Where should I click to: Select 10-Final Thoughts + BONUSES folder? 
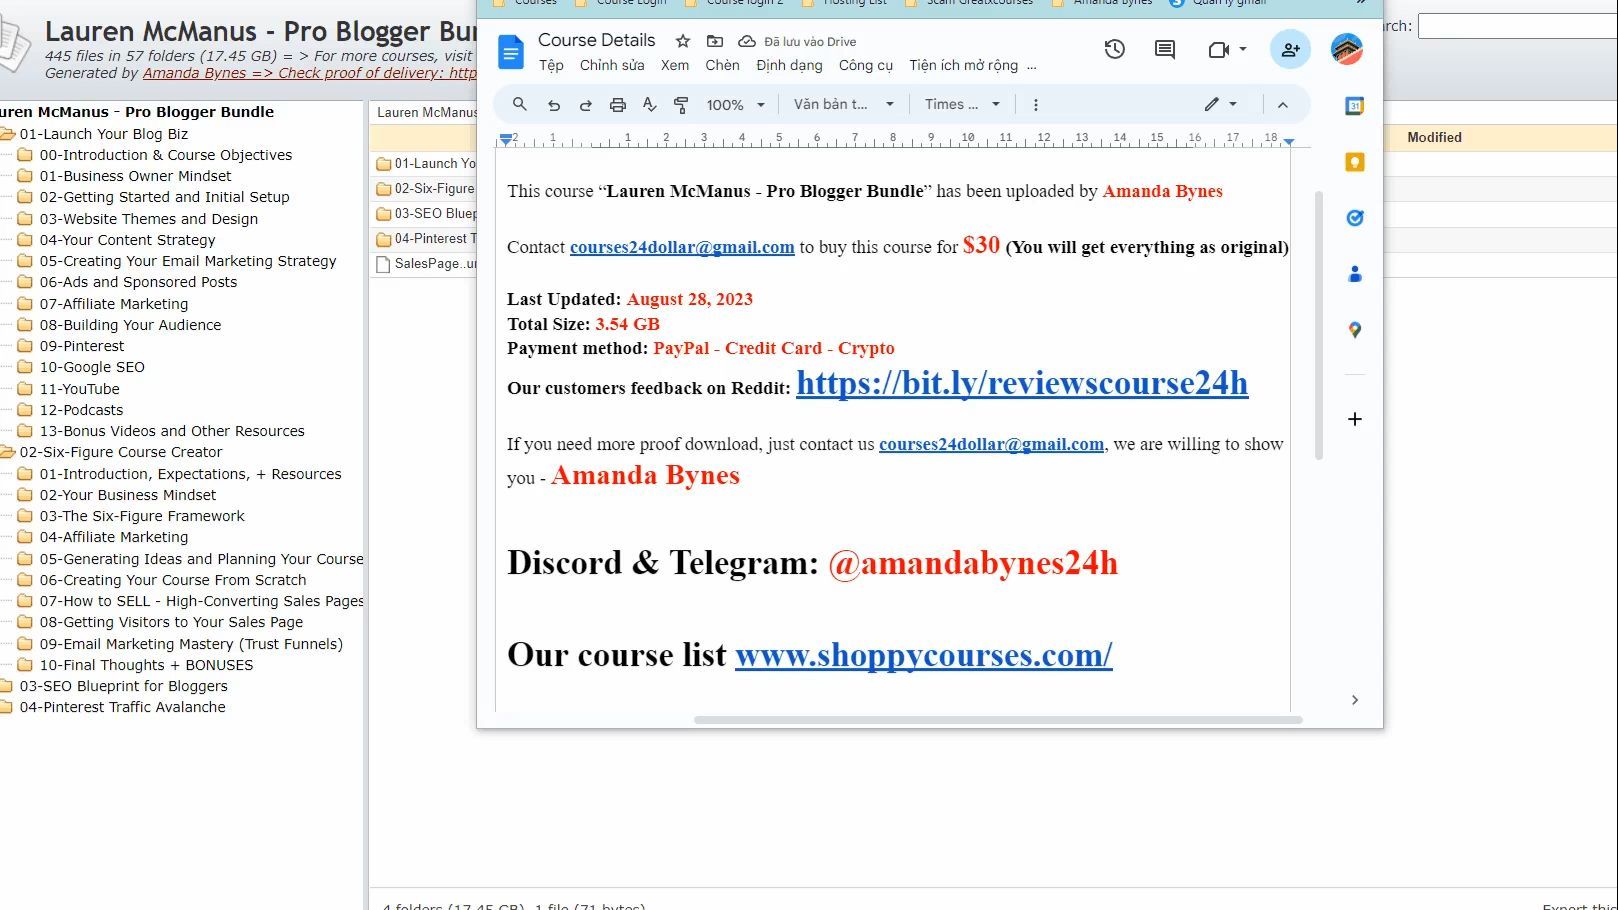pyautogui.click(x=147, y=665)
